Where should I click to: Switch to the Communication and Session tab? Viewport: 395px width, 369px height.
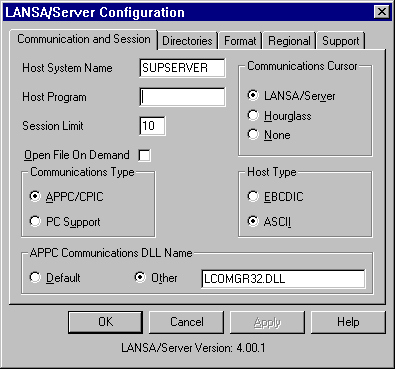pos(84,39)
